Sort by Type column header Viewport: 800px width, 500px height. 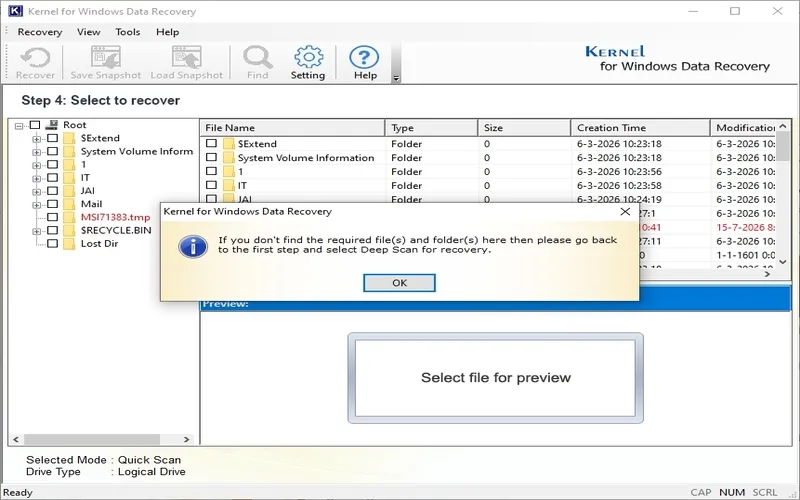click(x=431, y=128)
